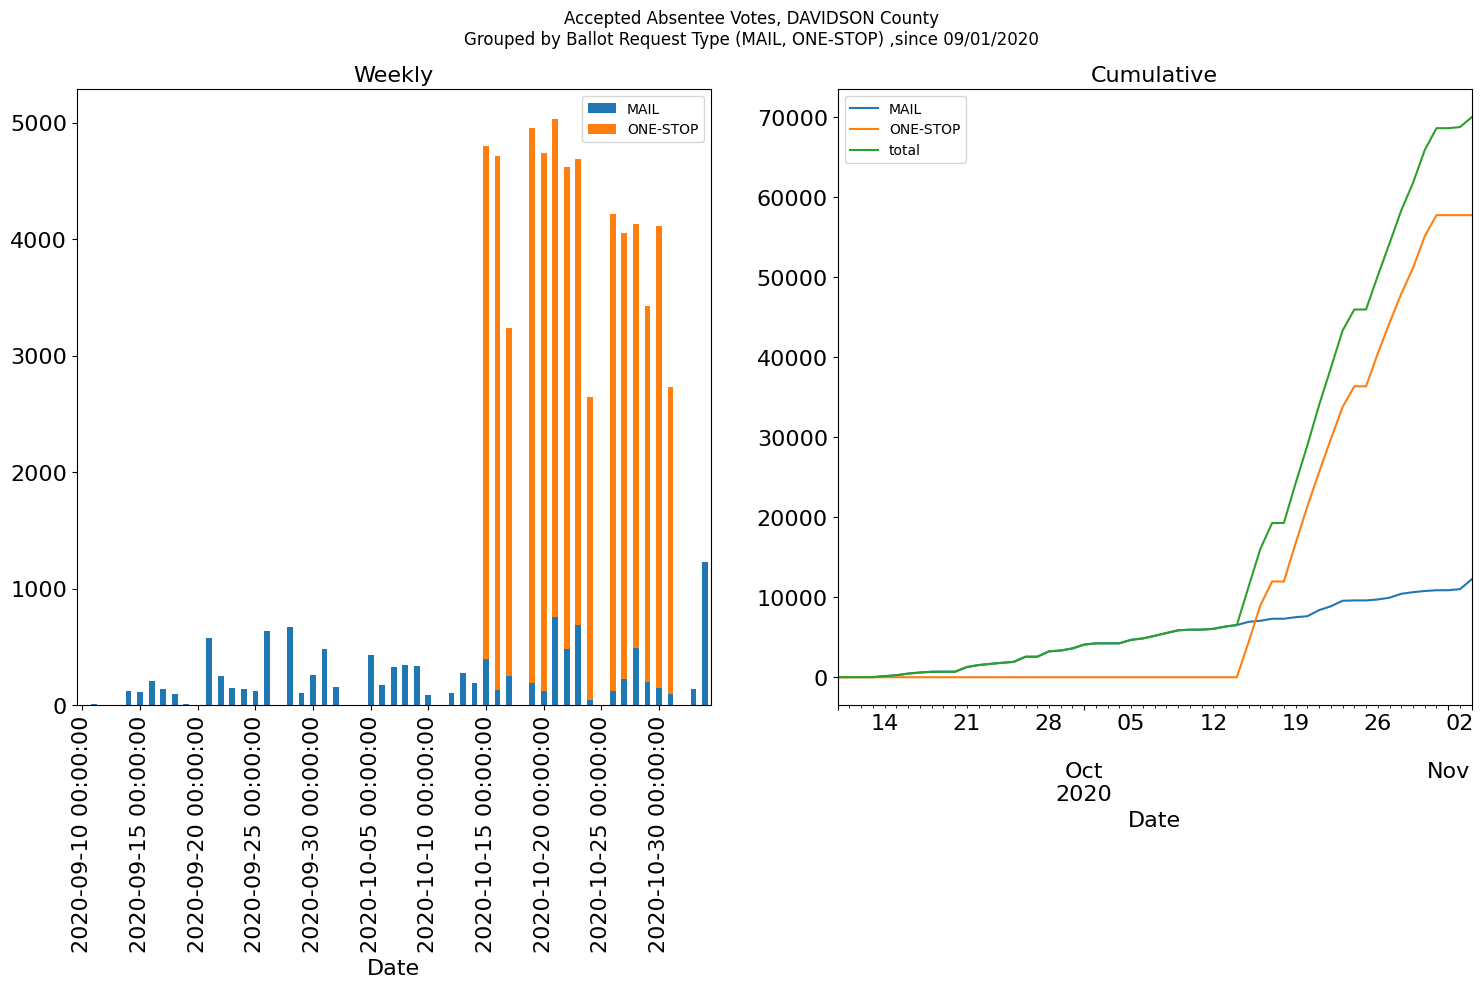Screen dimensions: 1484x988
Task: Click the '2020-10-15 00:00:00' date tick label
Action: coord(486,833)
